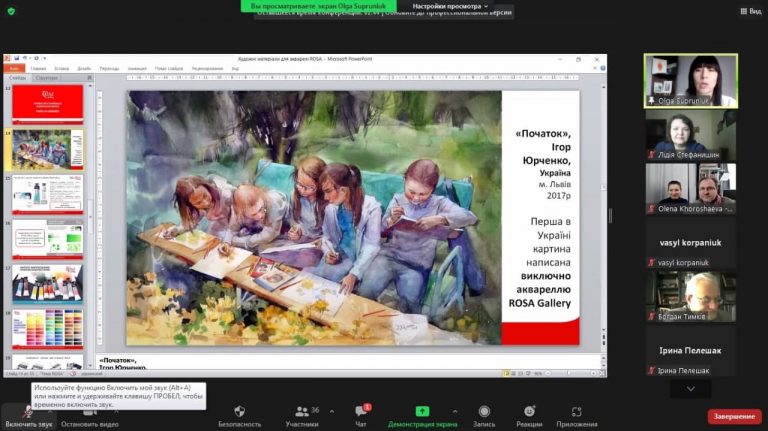Show more participants with down chevron
The width and height of the screenshot is (768, 431).
pyautogui.click(x=691, y=389)
